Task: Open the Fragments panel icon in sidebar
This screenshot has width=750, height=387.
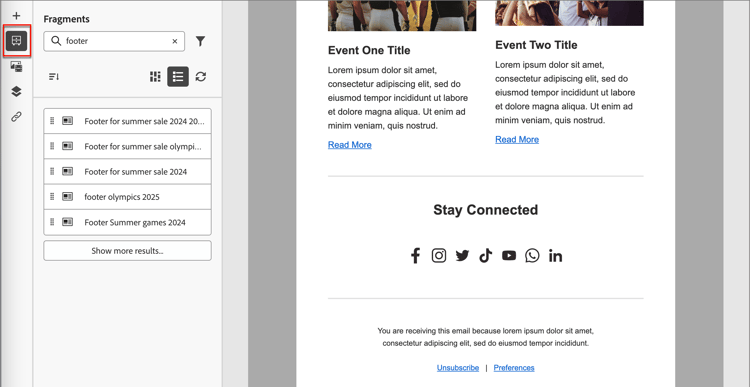Action: (x=16, y=41)
